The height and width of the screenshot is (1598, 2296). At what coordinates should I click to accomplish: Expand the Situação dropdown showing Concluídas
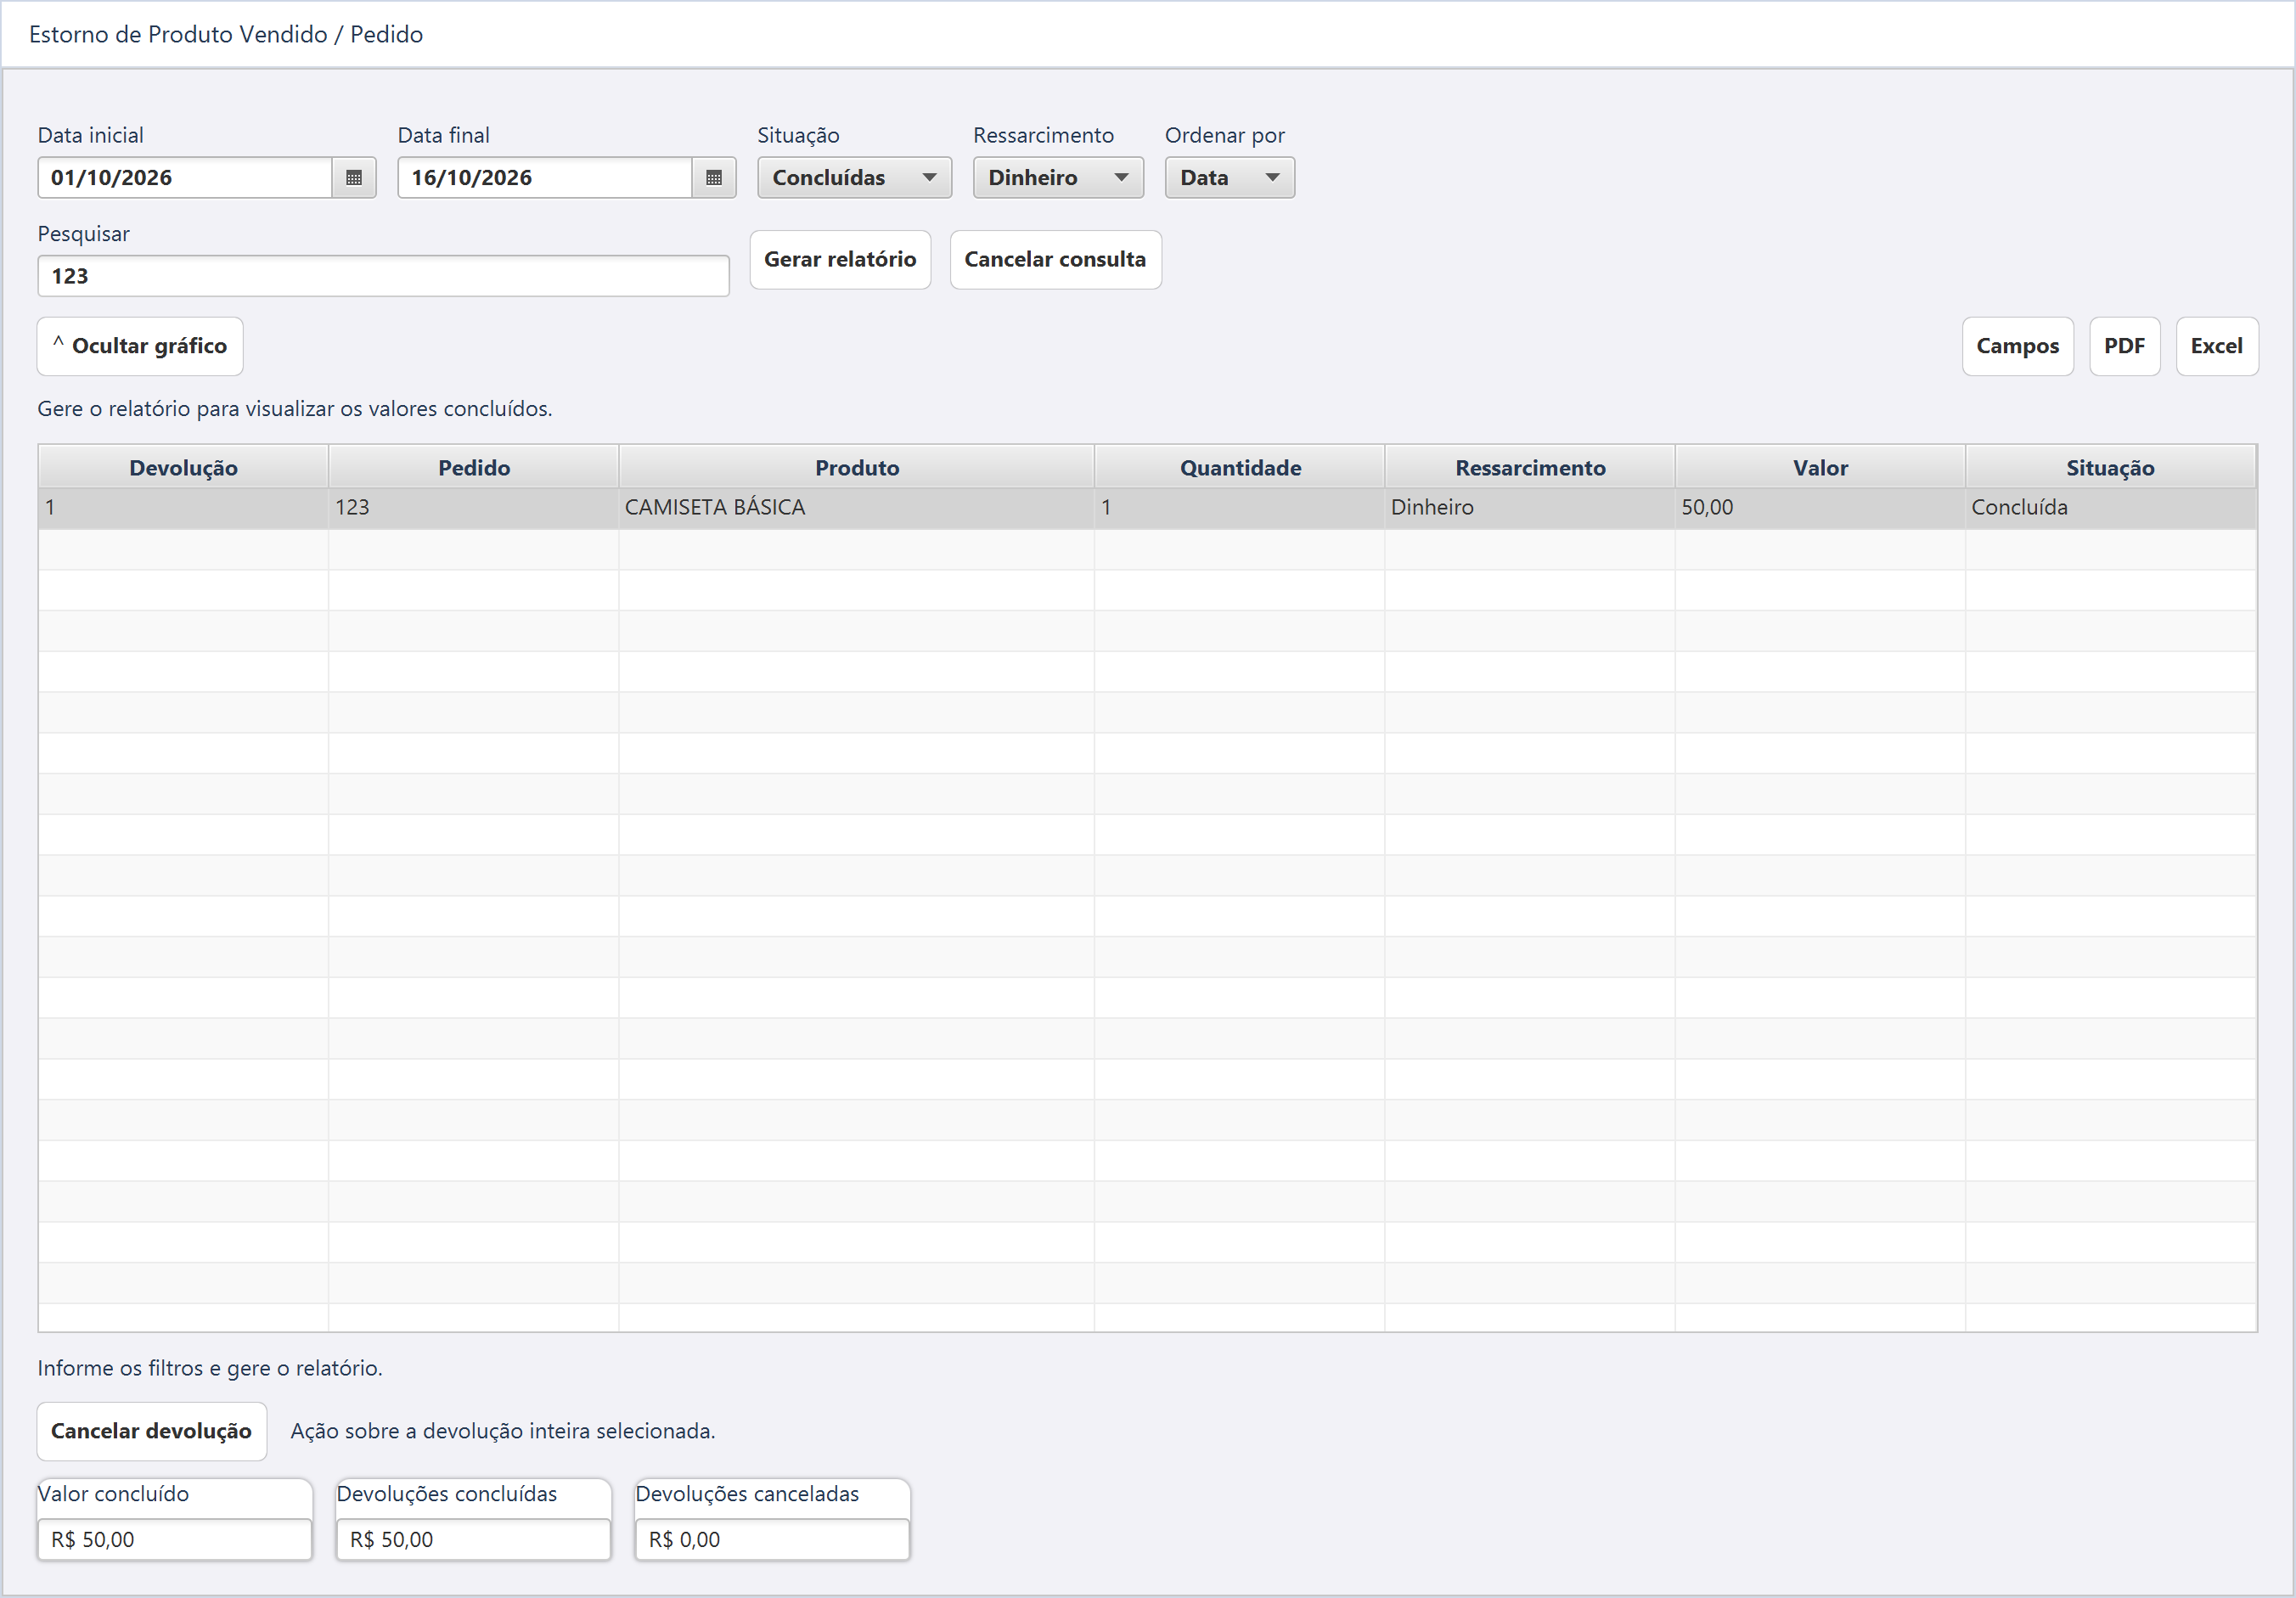click(x=854, y=177)
